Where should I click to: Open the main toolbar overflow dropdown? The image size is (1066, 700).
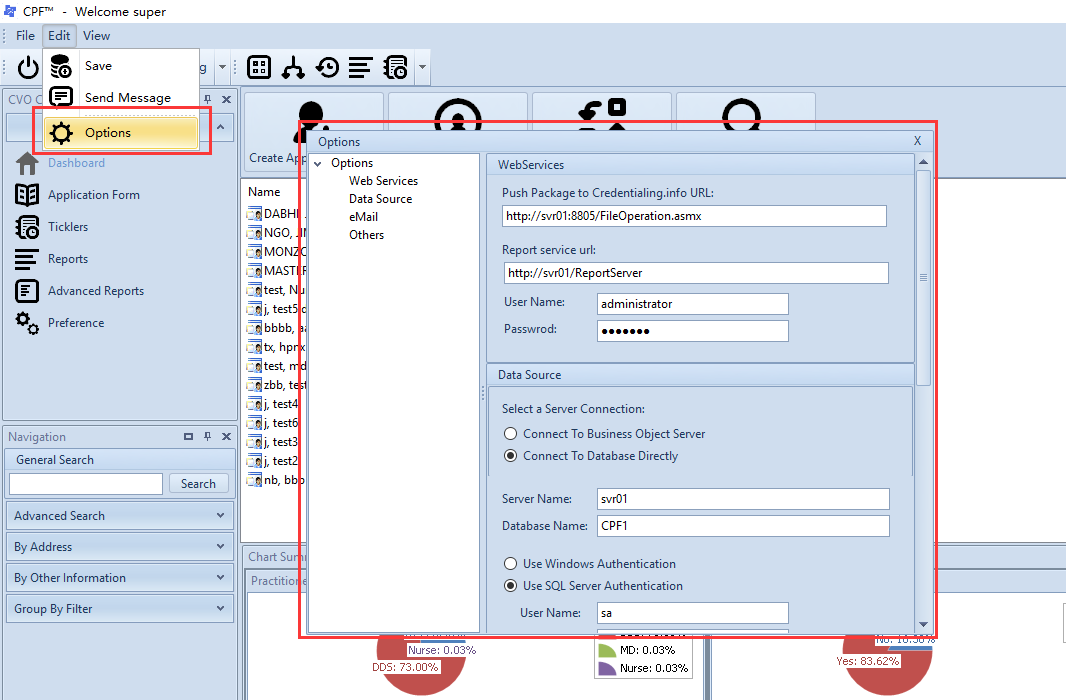point(422,67)
